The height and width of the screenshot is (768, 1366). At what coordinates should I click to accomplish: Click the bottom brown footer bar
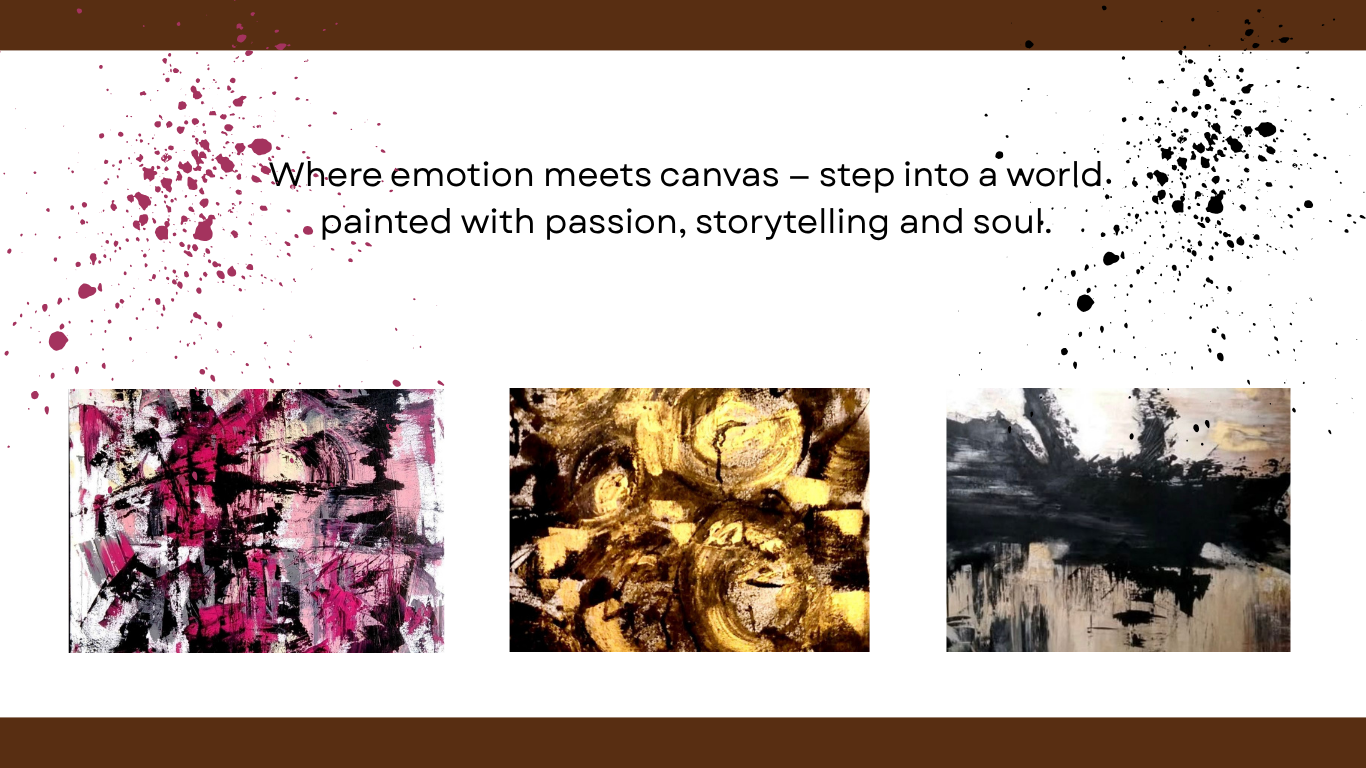coord(683,742)
